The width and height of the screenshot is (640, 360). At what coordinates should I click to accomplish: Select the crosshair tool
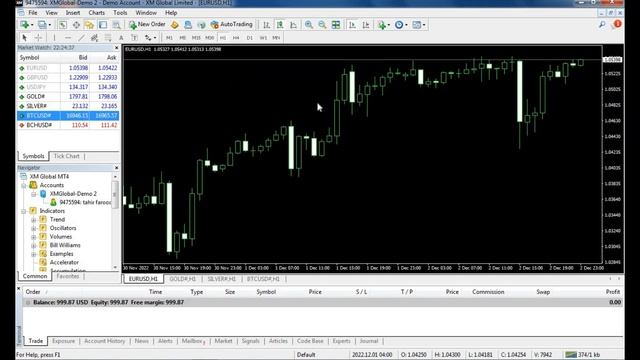38,38
